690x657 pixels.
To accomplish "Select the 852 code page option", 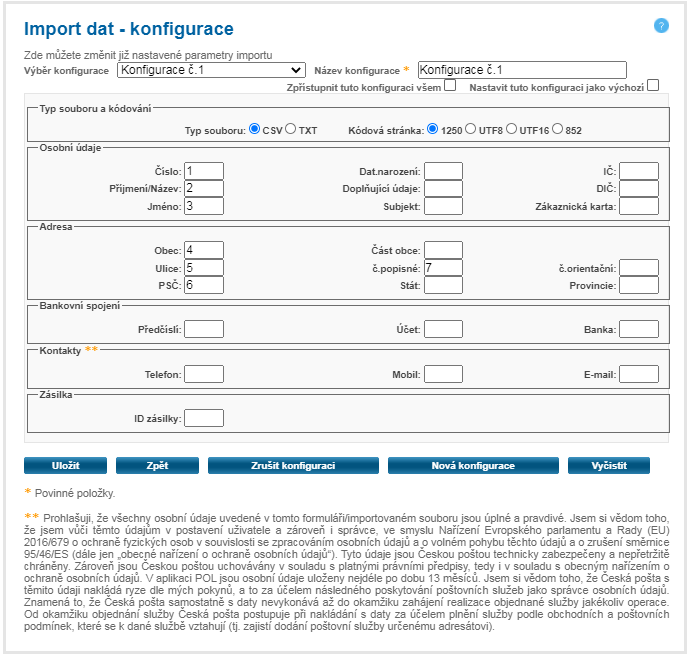I will (x=557, y=129).
